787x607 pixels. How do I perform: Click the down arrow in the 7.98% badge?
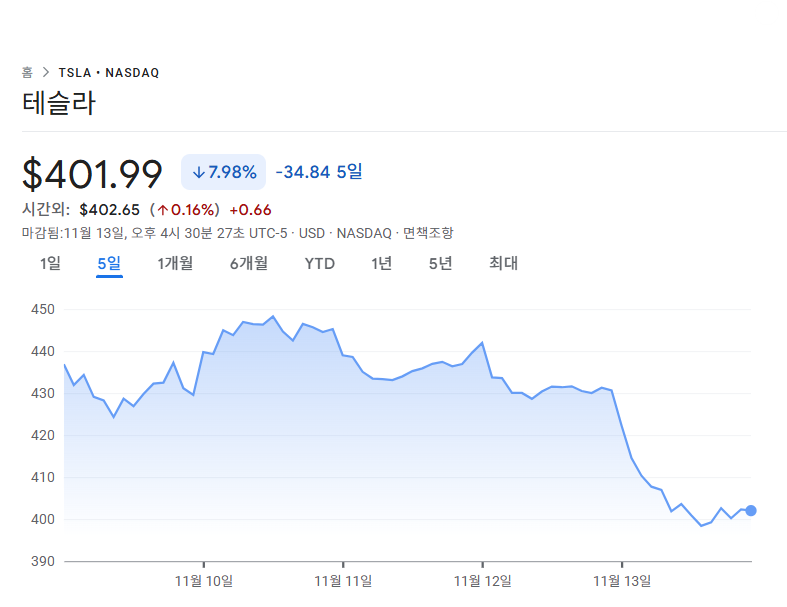pos(198,172)
